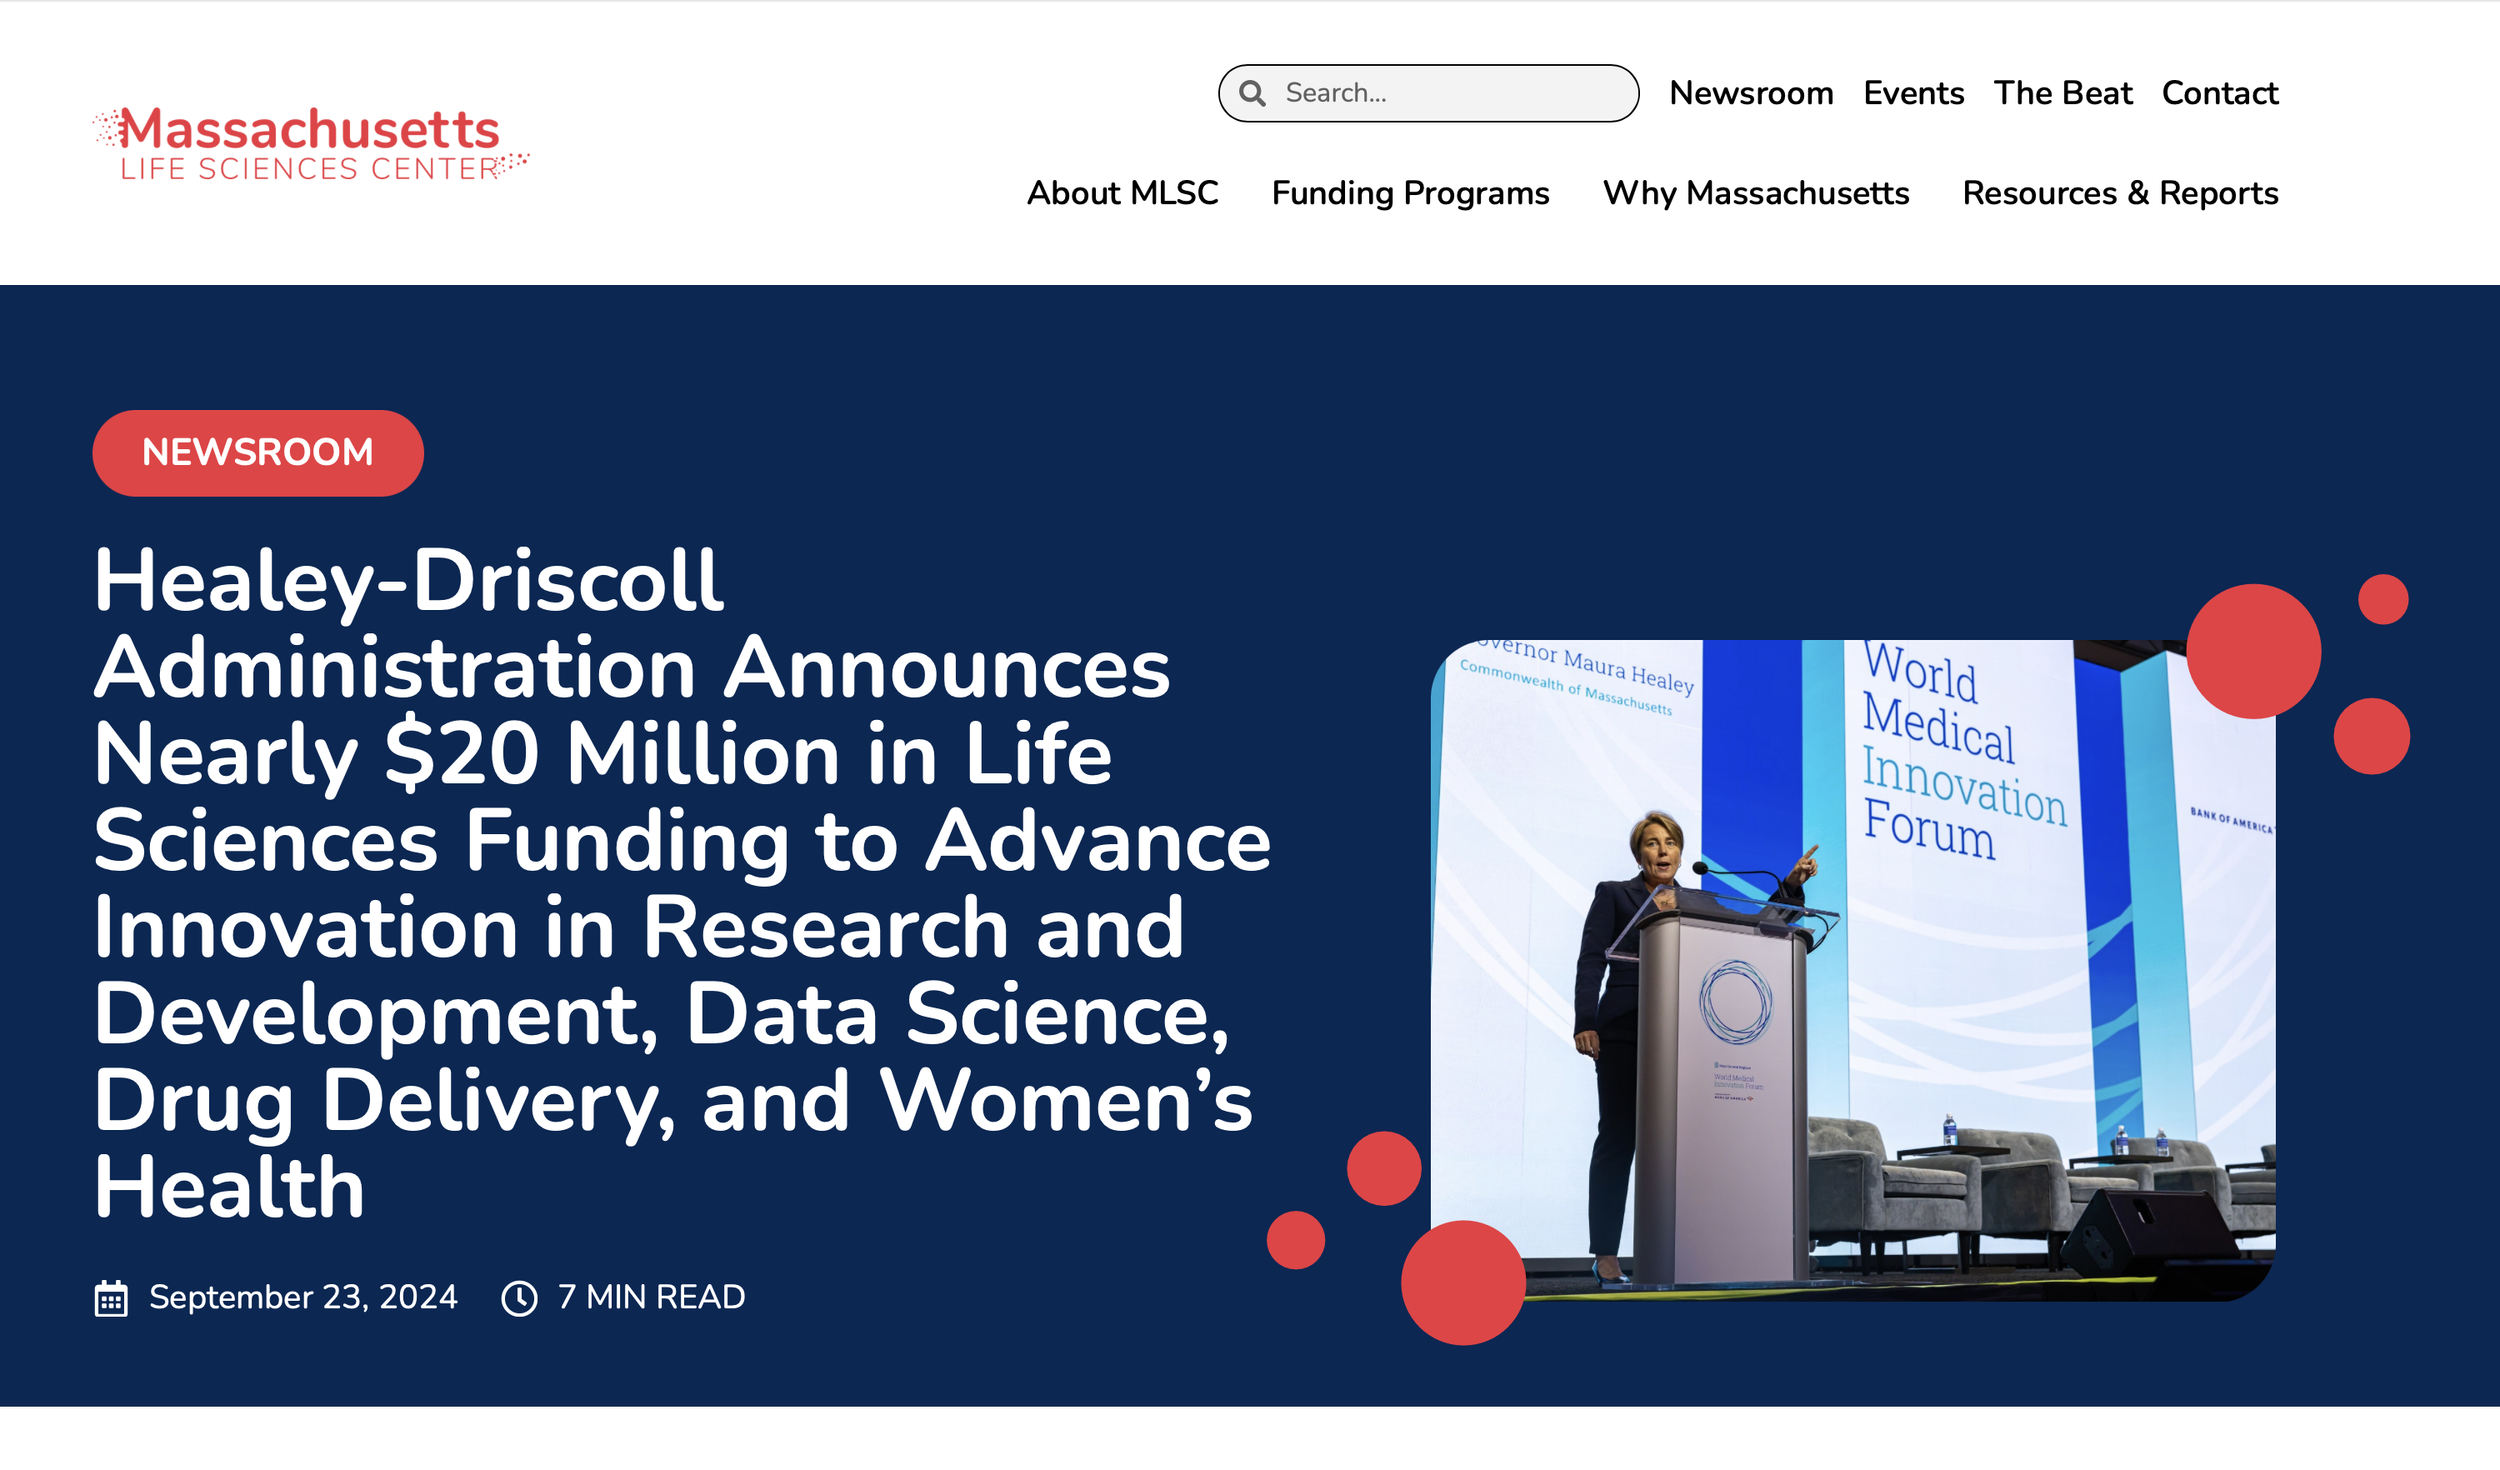
Task: Navigate to the Contact page
Action: click(2219, 93)
